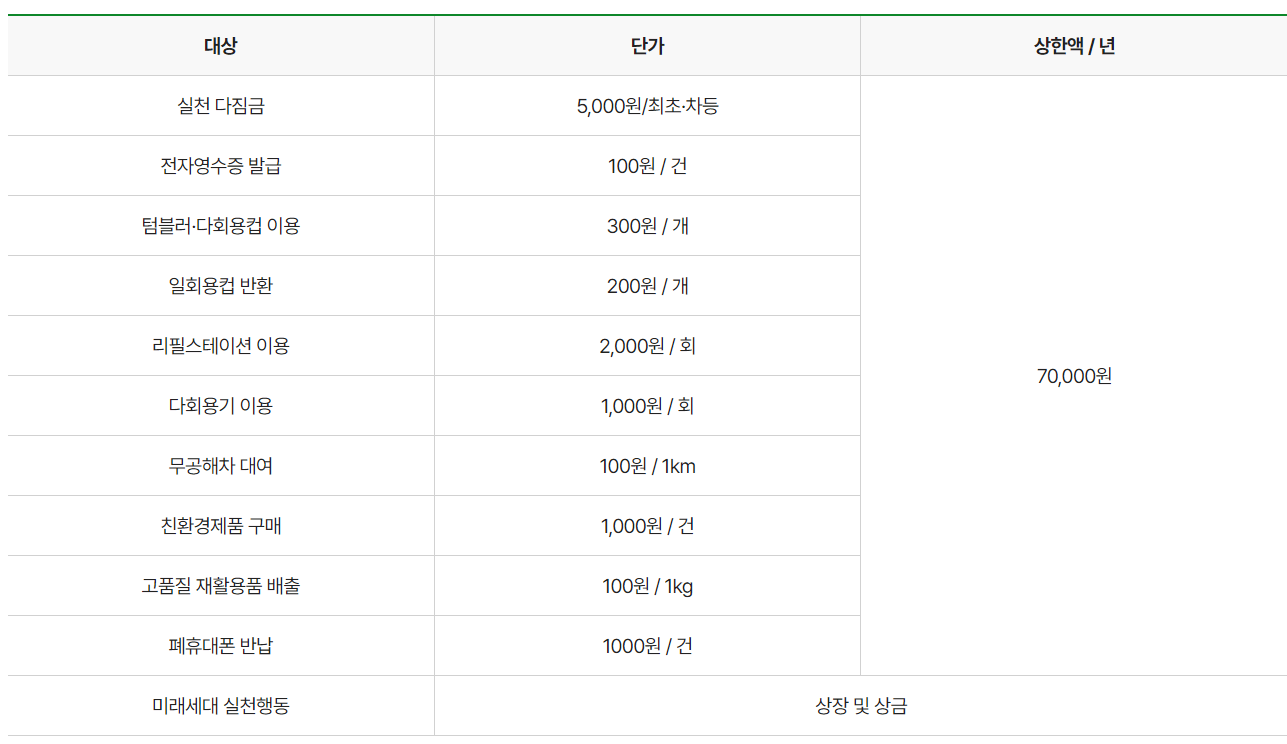
Task: Select the 다회용기 이용 row label
Action: click(221, 406)
